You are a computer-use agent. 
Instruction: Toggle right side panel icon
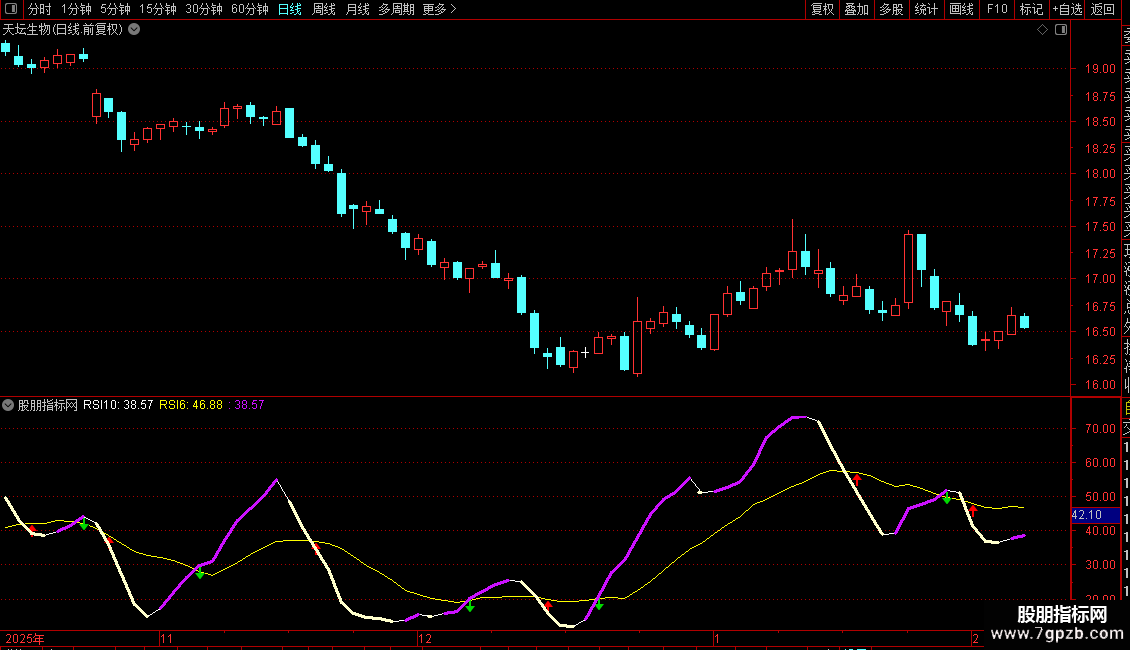pos(1061,30)
